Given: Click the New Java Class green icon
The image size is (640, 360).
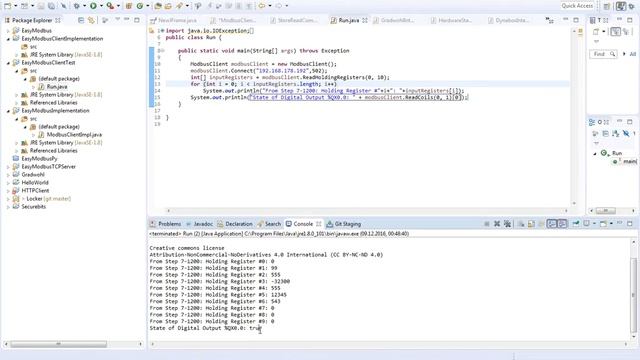Looking at the screenshot, I should pos(140,6).
